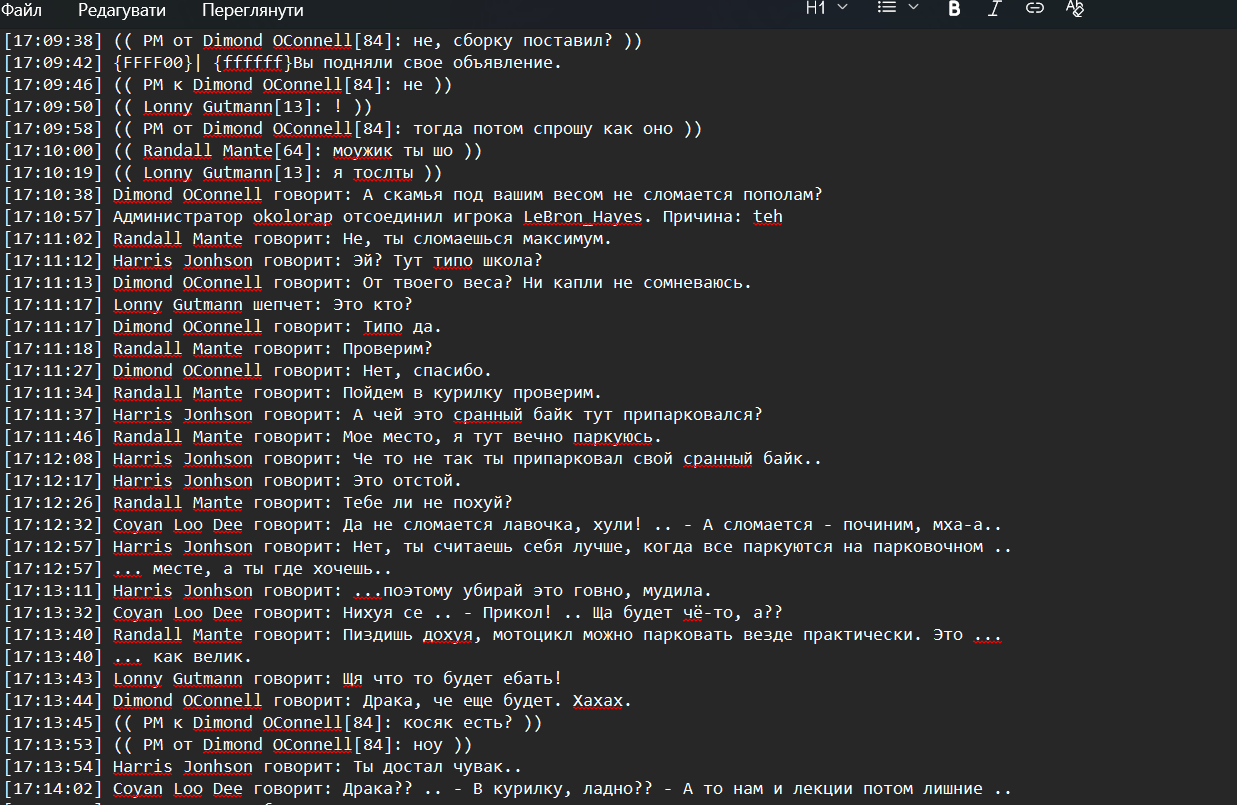This screenshot has height=805, width=1237.
Task: Clear formatting using the toolbar icon
Action: [x=1075, y=9]
